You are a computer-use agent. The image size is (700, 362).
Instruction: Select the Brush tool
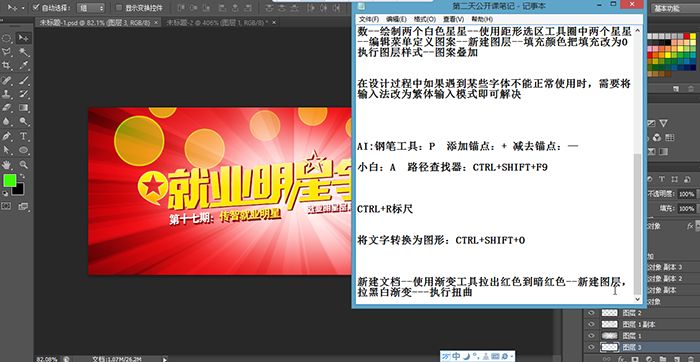pos(24,80)
